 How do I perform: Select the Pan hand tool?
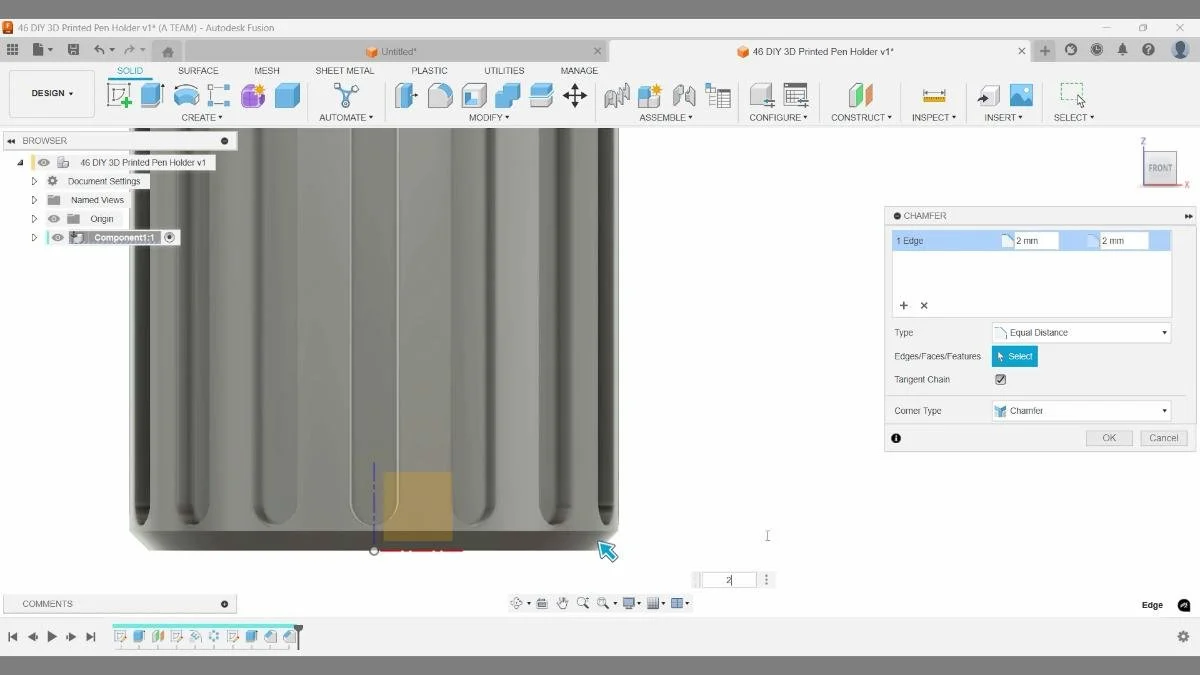563,603
